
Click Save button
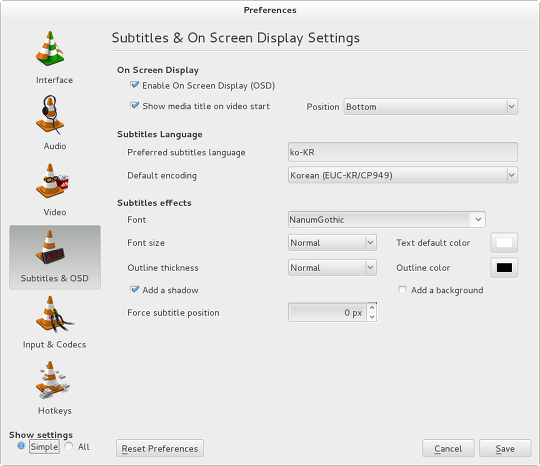pyautogui.click(x=505, y=448)
